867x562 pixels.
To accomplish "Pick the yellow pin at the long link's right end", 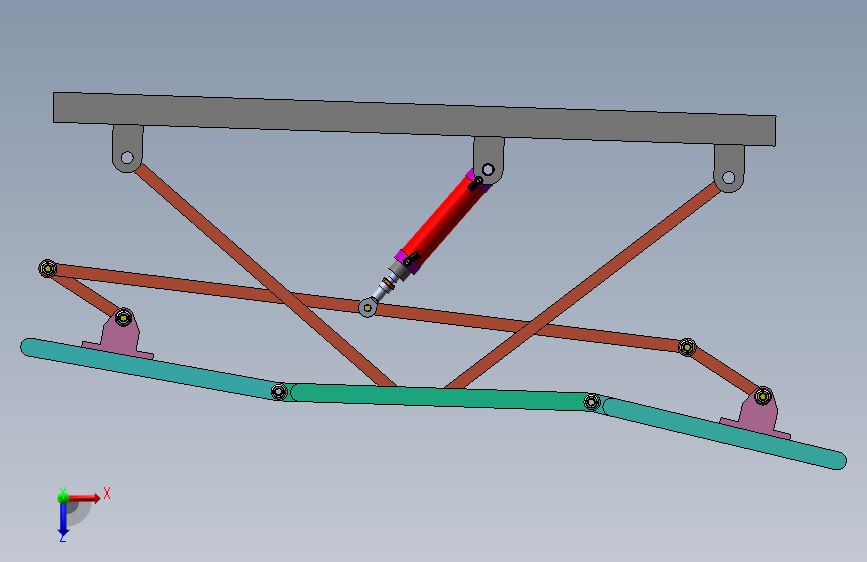I will tap(687, 347).
